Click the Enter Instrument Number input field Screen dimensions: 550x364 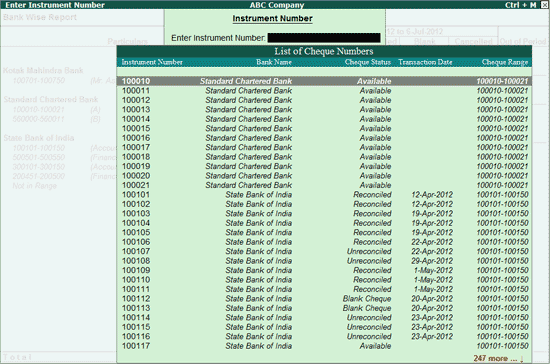point(324,38)
